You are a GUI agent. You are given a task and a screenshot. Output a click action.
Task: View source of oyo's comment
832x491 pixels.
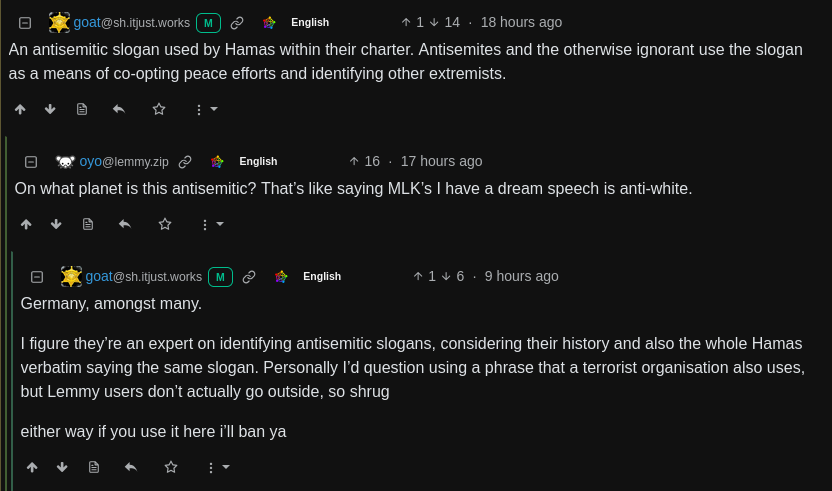(88, 224)
